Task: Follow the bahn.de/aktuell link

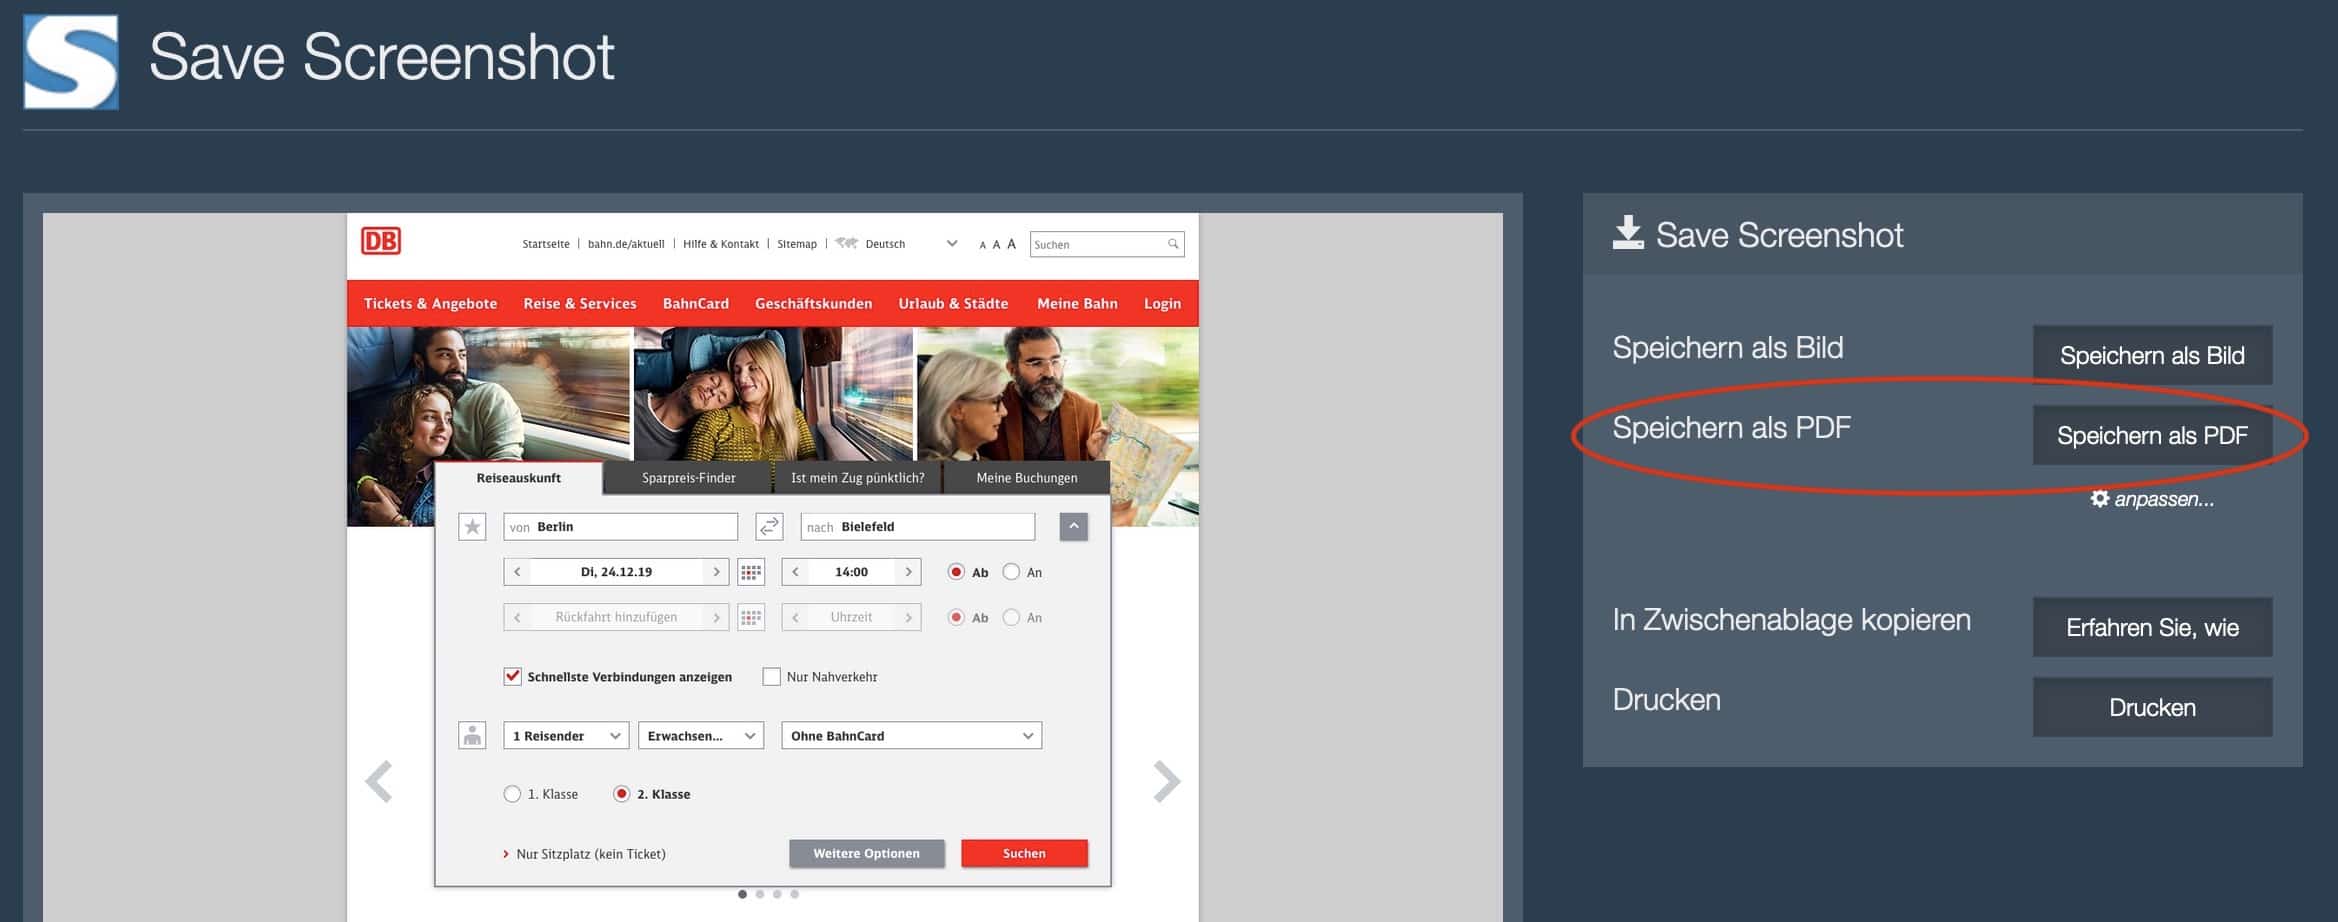Action: [x=626, y=244]
